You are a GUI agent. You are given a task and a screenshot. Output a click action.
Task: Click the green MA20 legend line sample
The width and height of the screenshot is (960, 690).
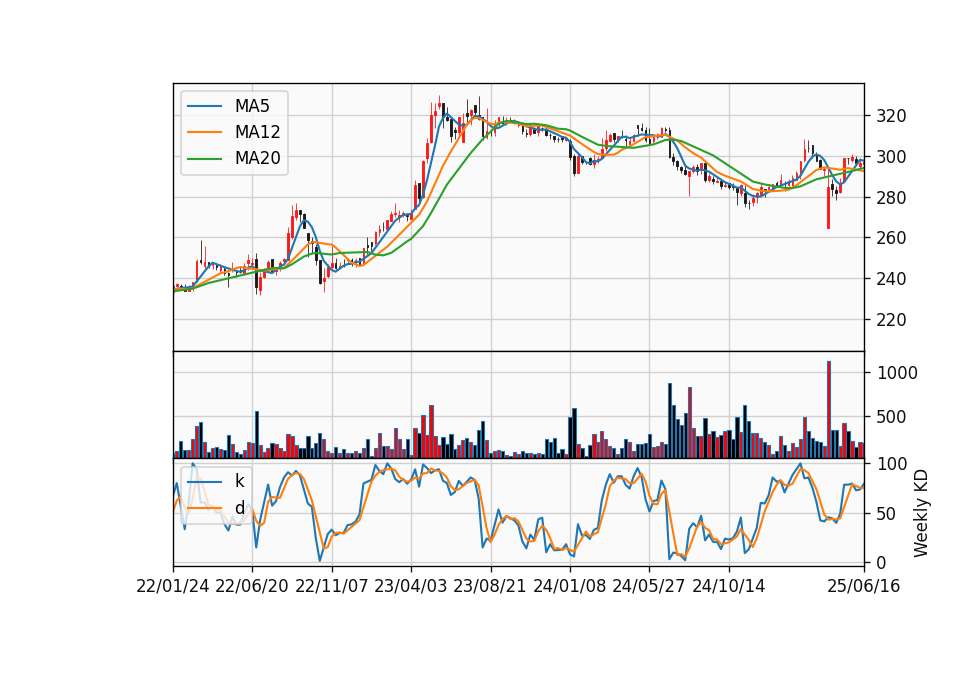point(204,158)
